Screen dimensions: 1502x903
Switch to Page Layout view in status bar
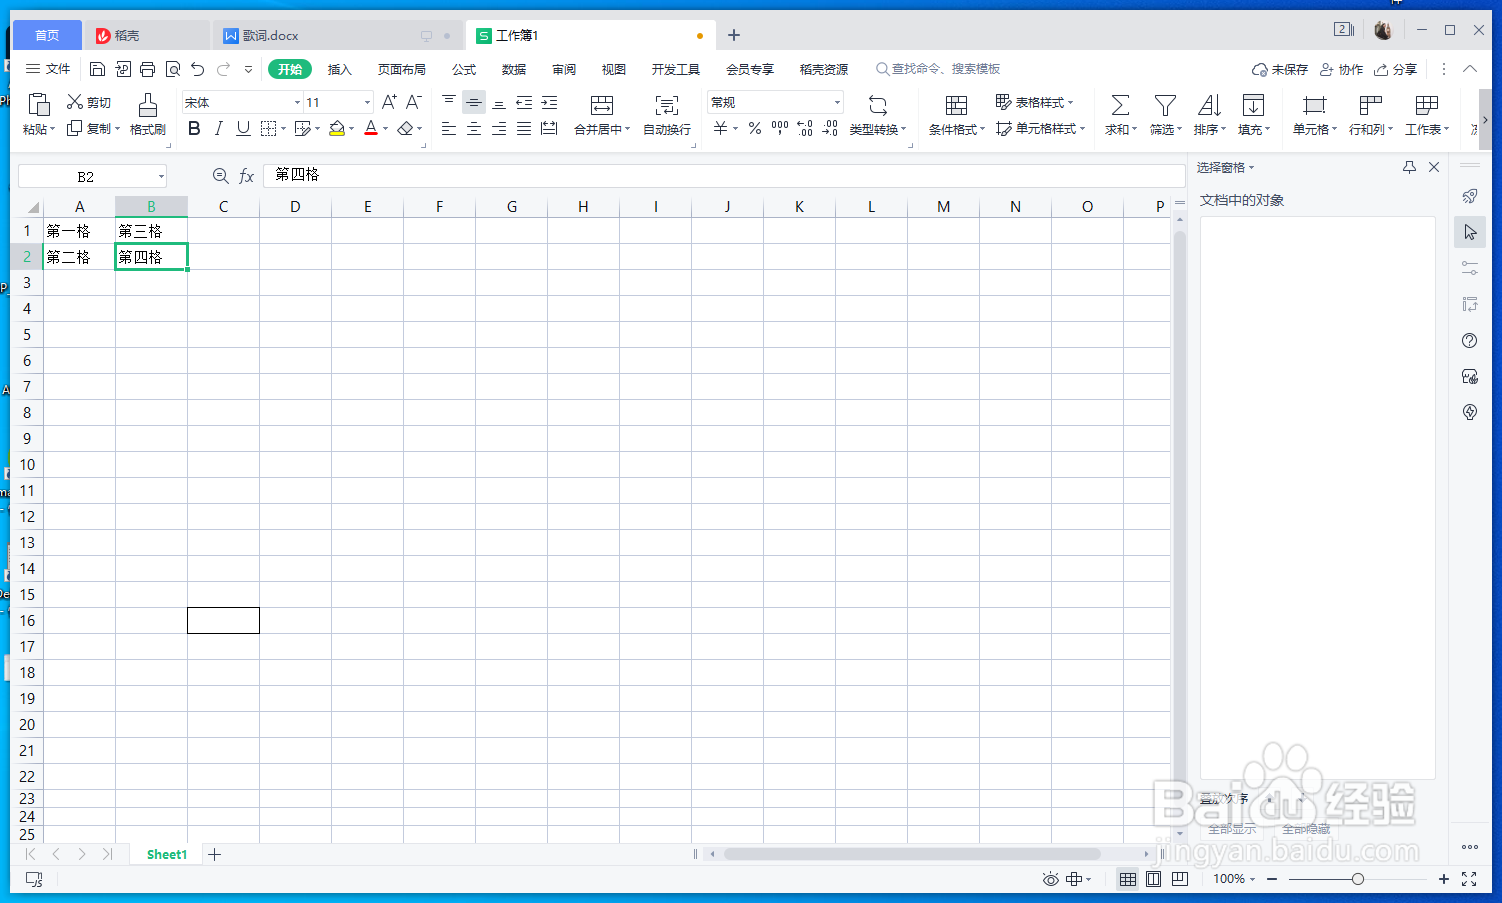[x=1153, y=879]
